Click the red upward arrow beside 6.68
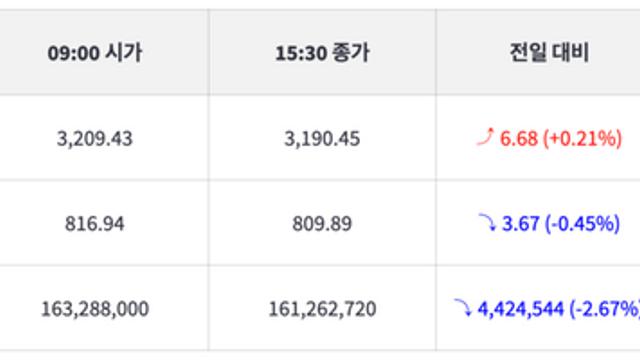The width and height of the screenshot is (640, 360). [485, 136]
